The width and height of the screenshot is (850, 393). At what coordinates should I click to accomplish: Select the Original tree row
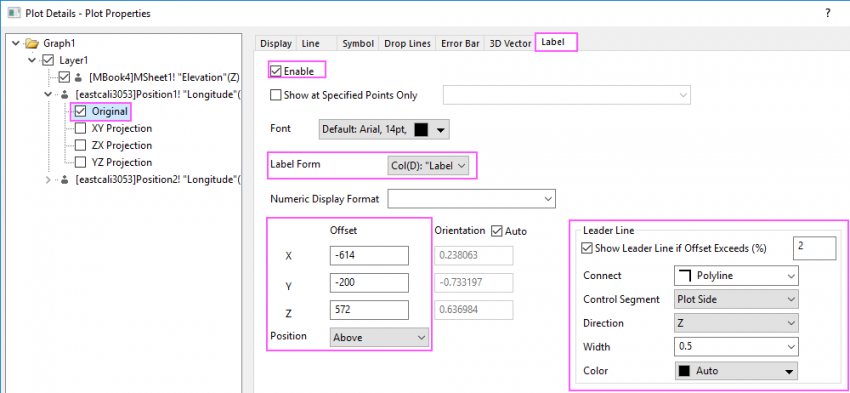click(x=110, y=112)
